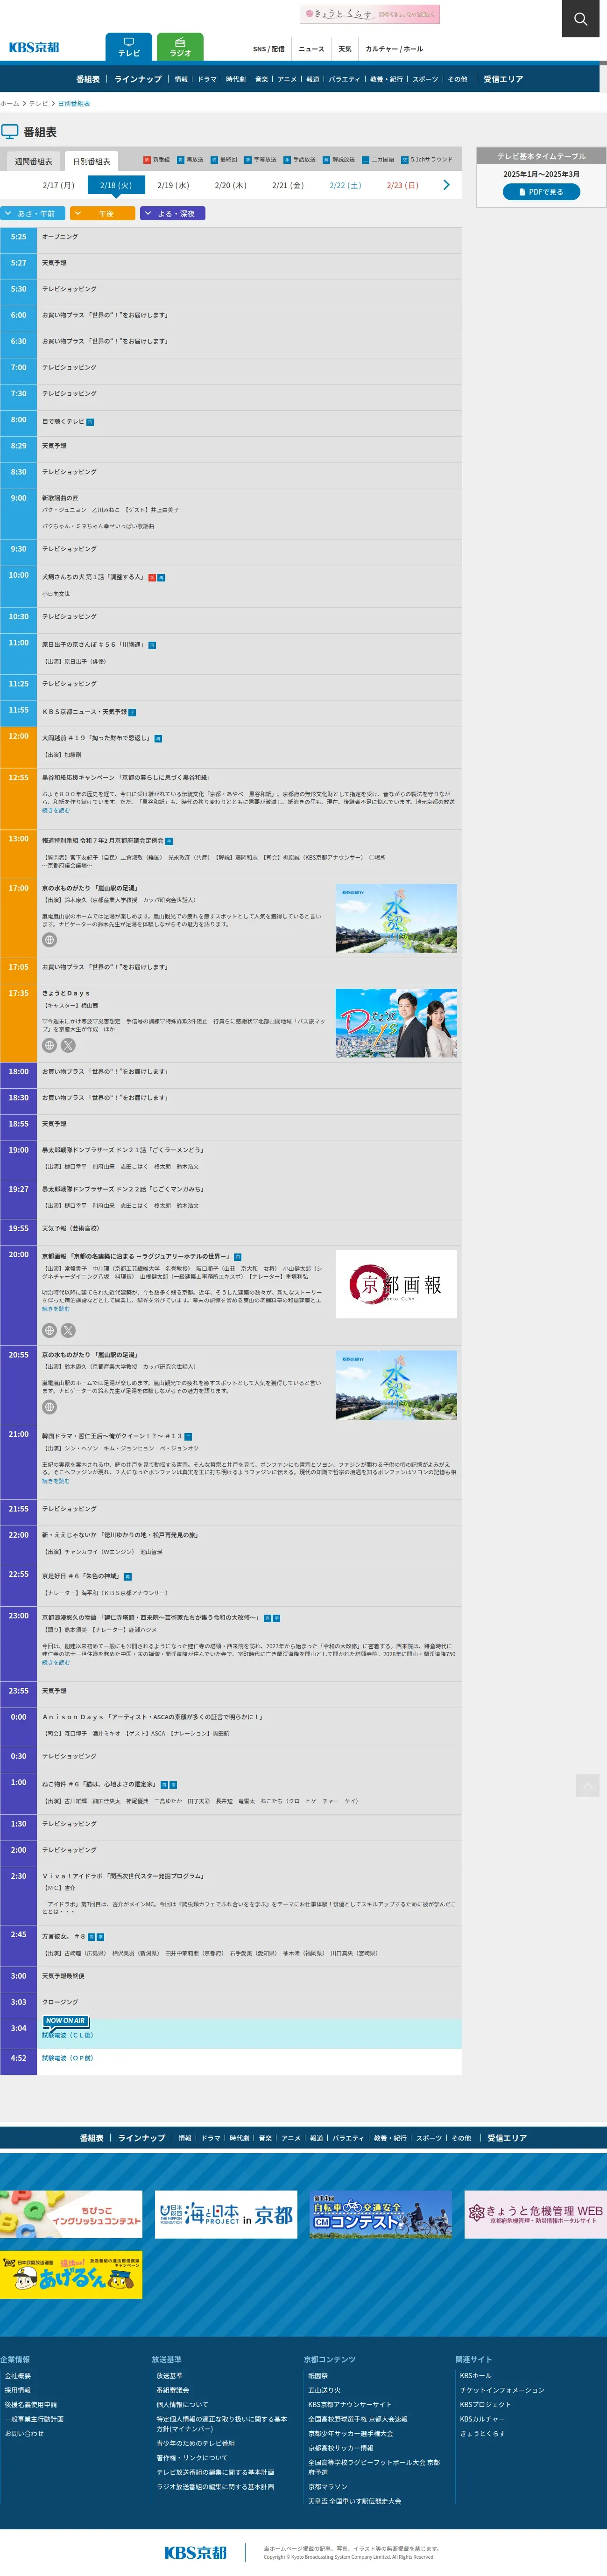Open カルチャー / ホール top menu
The width and height of the screenshot is (607, 2576).
394,49
